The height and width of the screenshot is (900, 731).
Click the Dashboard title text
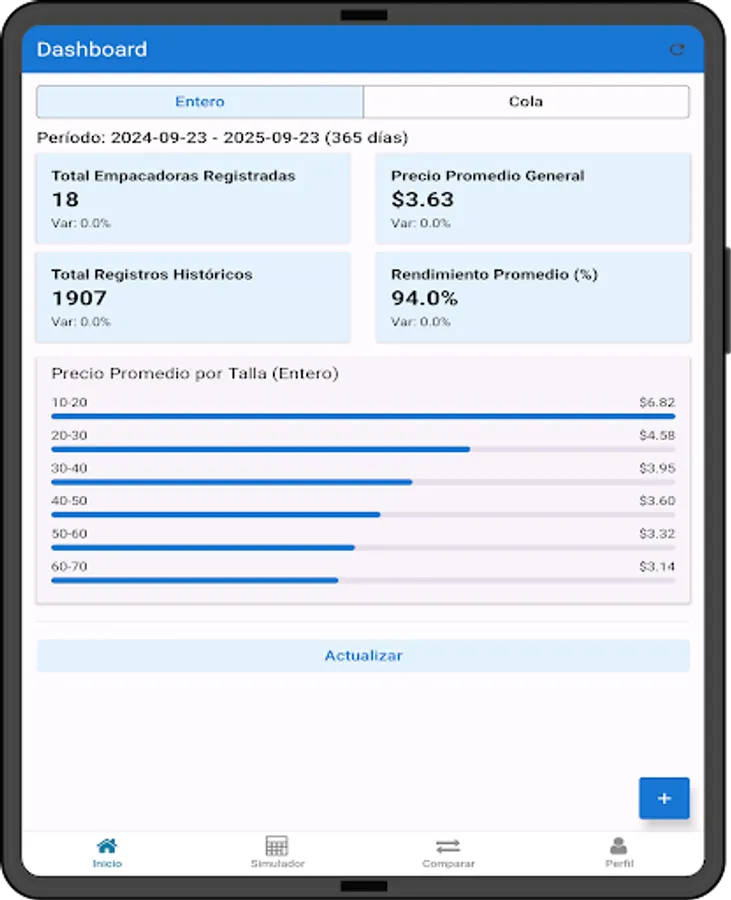click(x=92, y=49)
